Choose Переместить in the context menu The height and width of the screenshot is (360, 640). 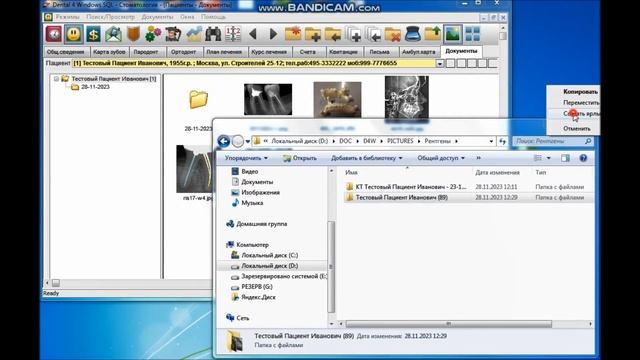click(x=581, y=103)
